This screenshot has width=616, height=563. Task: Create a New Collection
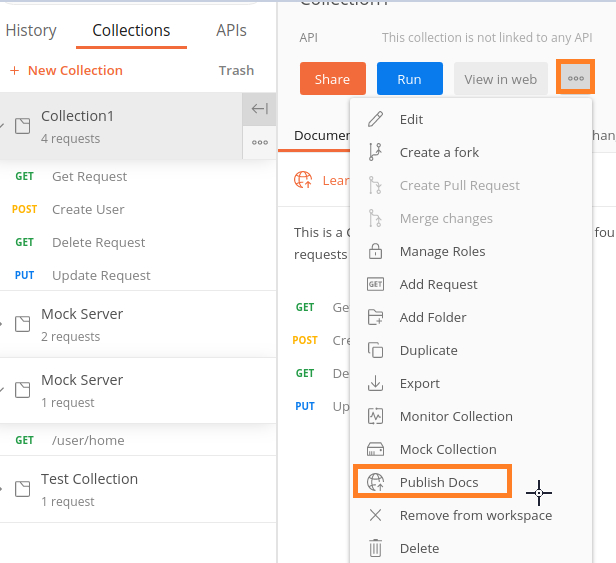point(66,70)
